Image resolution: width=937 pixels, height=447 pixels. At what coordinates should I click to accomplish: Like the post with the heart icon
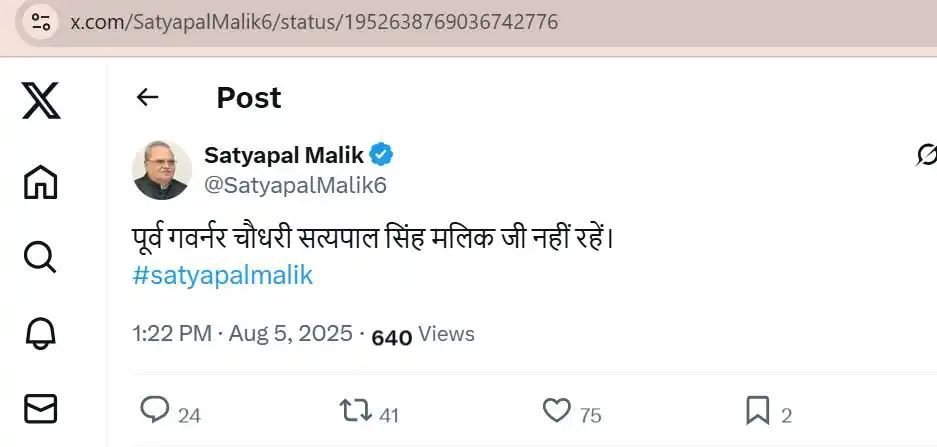pos(556,411)
